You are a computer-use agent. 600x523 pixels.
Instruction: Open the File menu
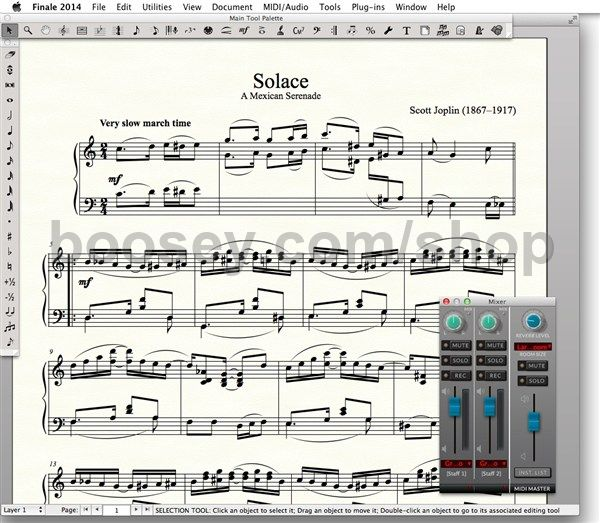click(99, 7)
